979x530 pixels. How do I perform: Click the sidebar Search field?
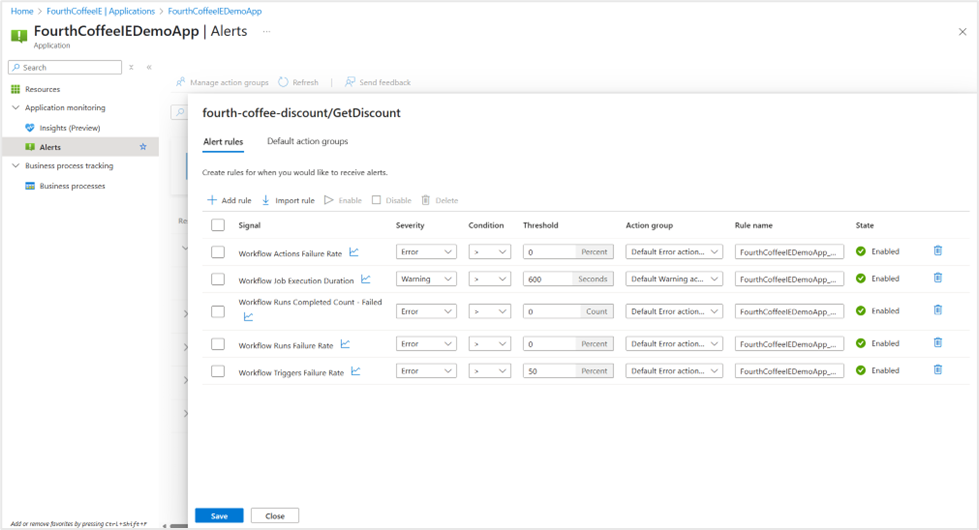click(x=65, y=67)
